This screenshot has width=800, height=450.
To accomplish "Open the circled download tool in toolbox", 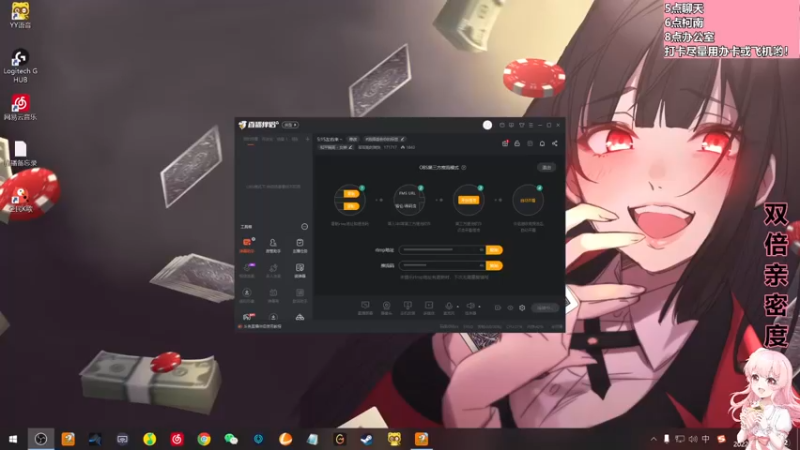I will point(273,317).
